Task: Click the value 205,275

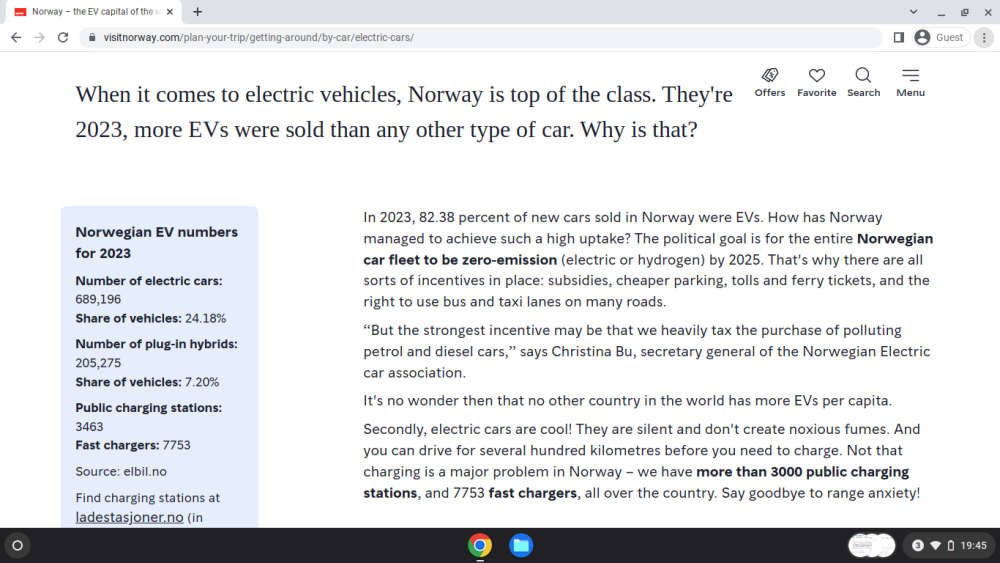Action: click(98, 363)
